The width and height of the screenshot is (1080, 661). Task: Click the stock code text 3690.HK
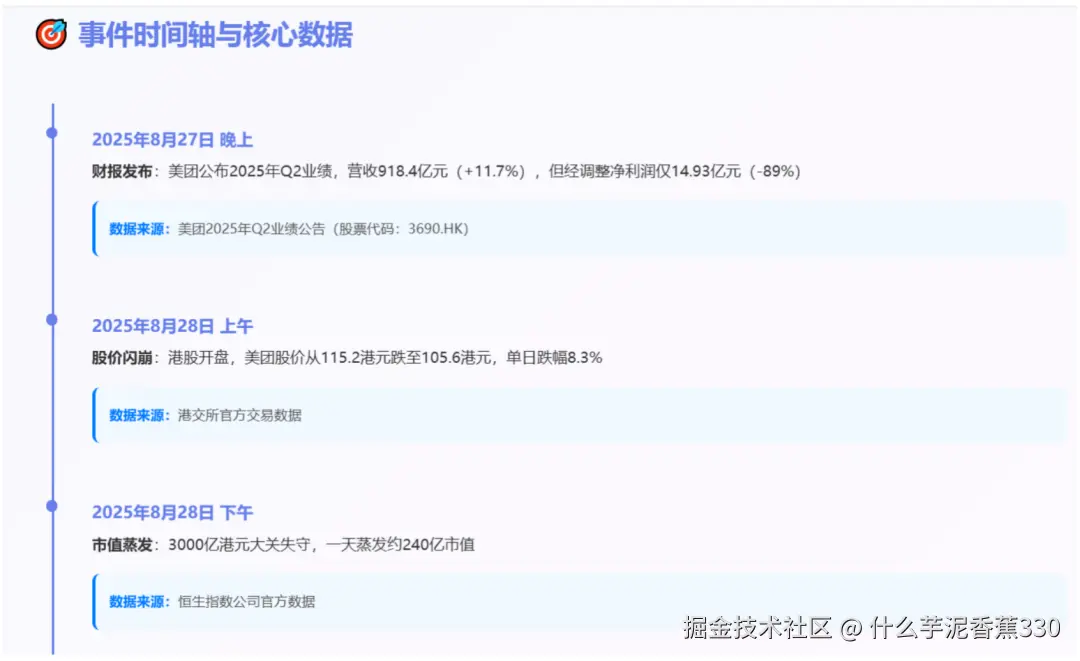click(437, 229)
